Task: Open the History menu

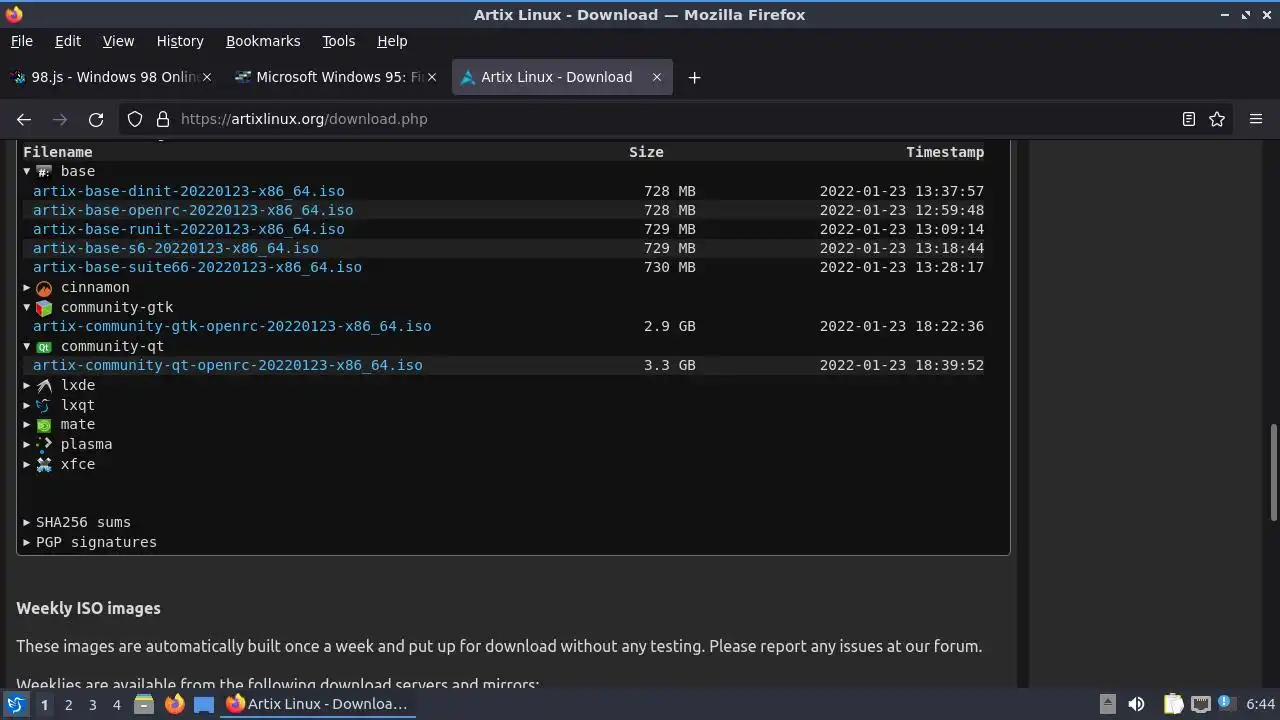Action: click(x=180, y=41)
